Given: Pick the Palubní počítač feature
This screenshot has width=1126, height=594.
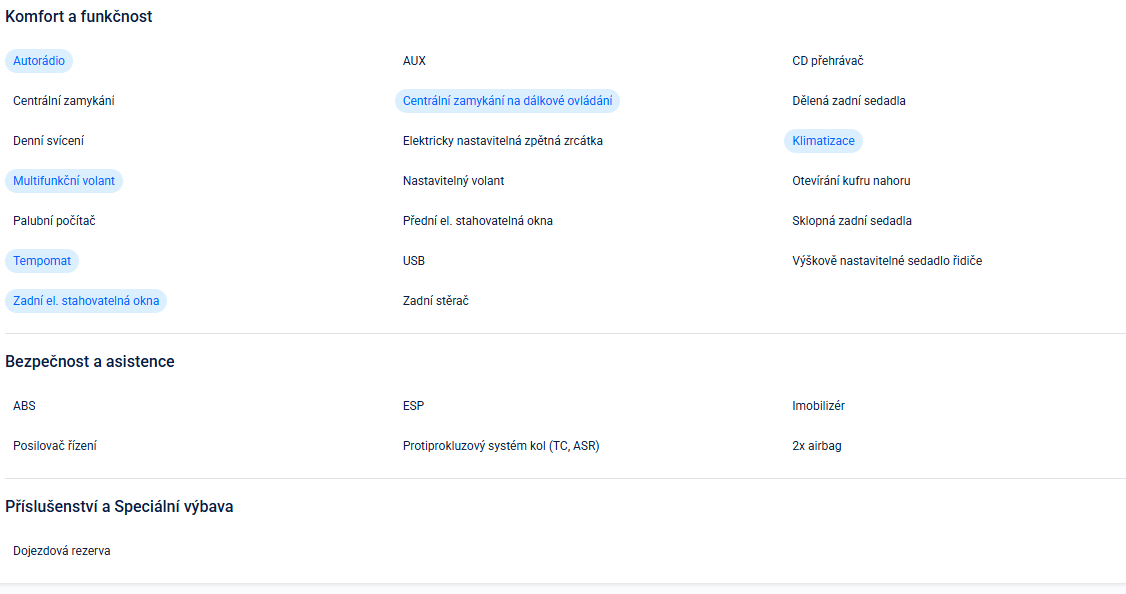Looking at the screenshot, I should tap(54, 221).
